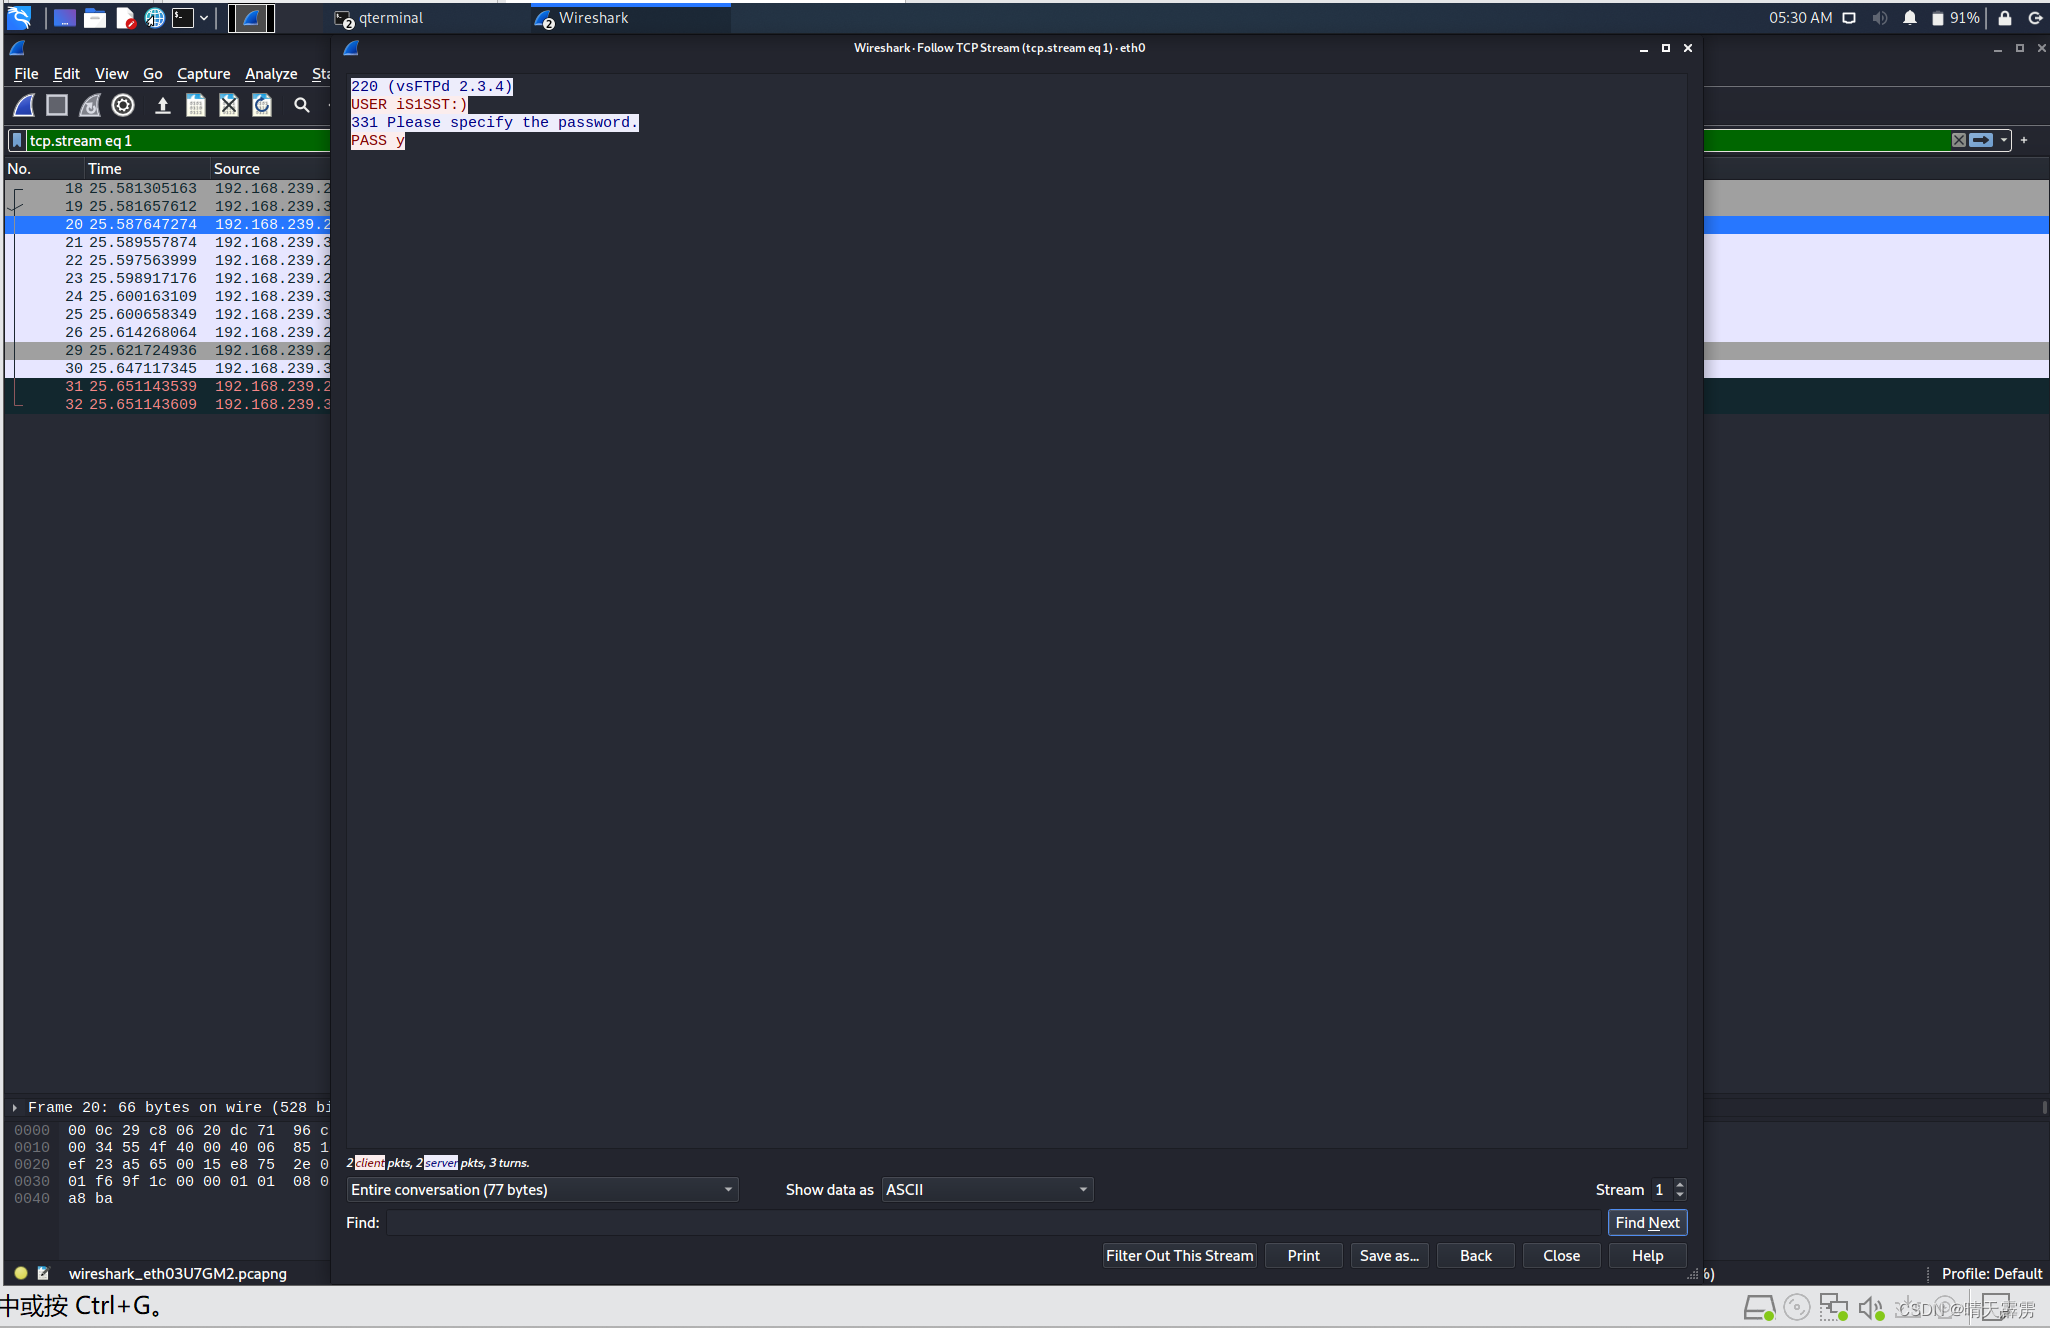
Task: Click the expert info yellow circle icon
Action: (x=20, y=1273)
